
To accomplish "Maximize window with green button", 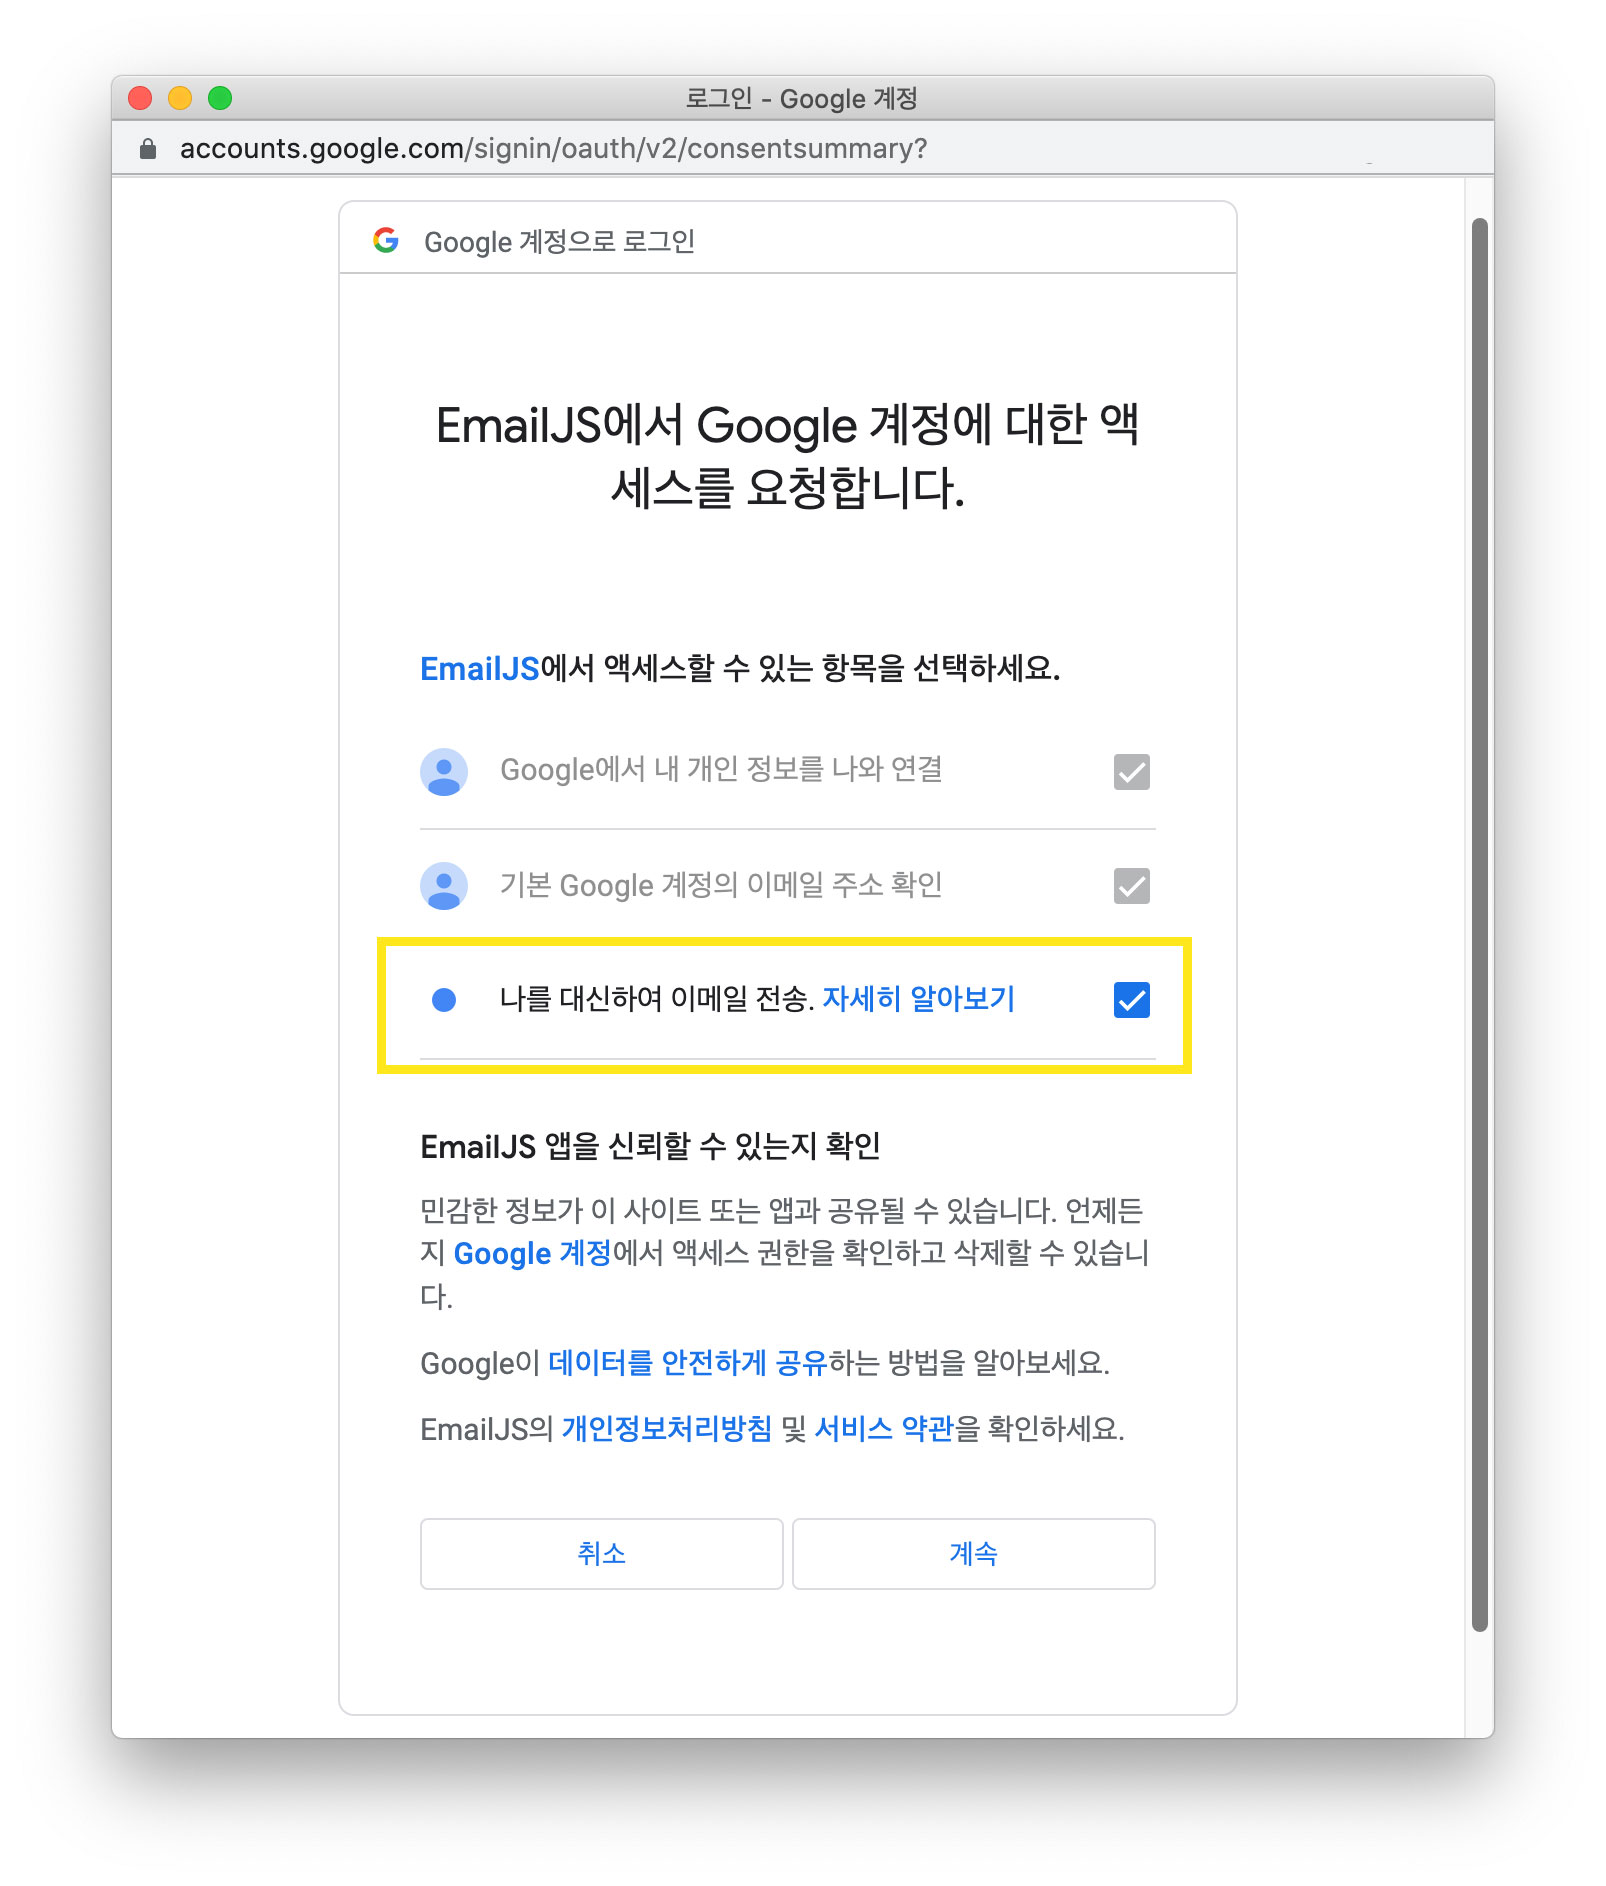I will [x=220, y=98].
